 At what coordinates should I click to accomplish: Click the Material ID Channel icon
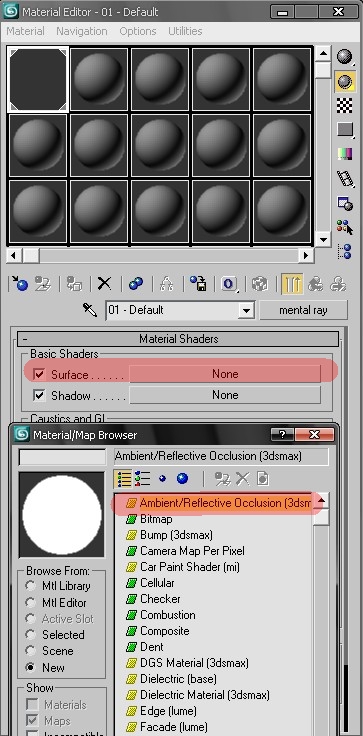point(229,284)
